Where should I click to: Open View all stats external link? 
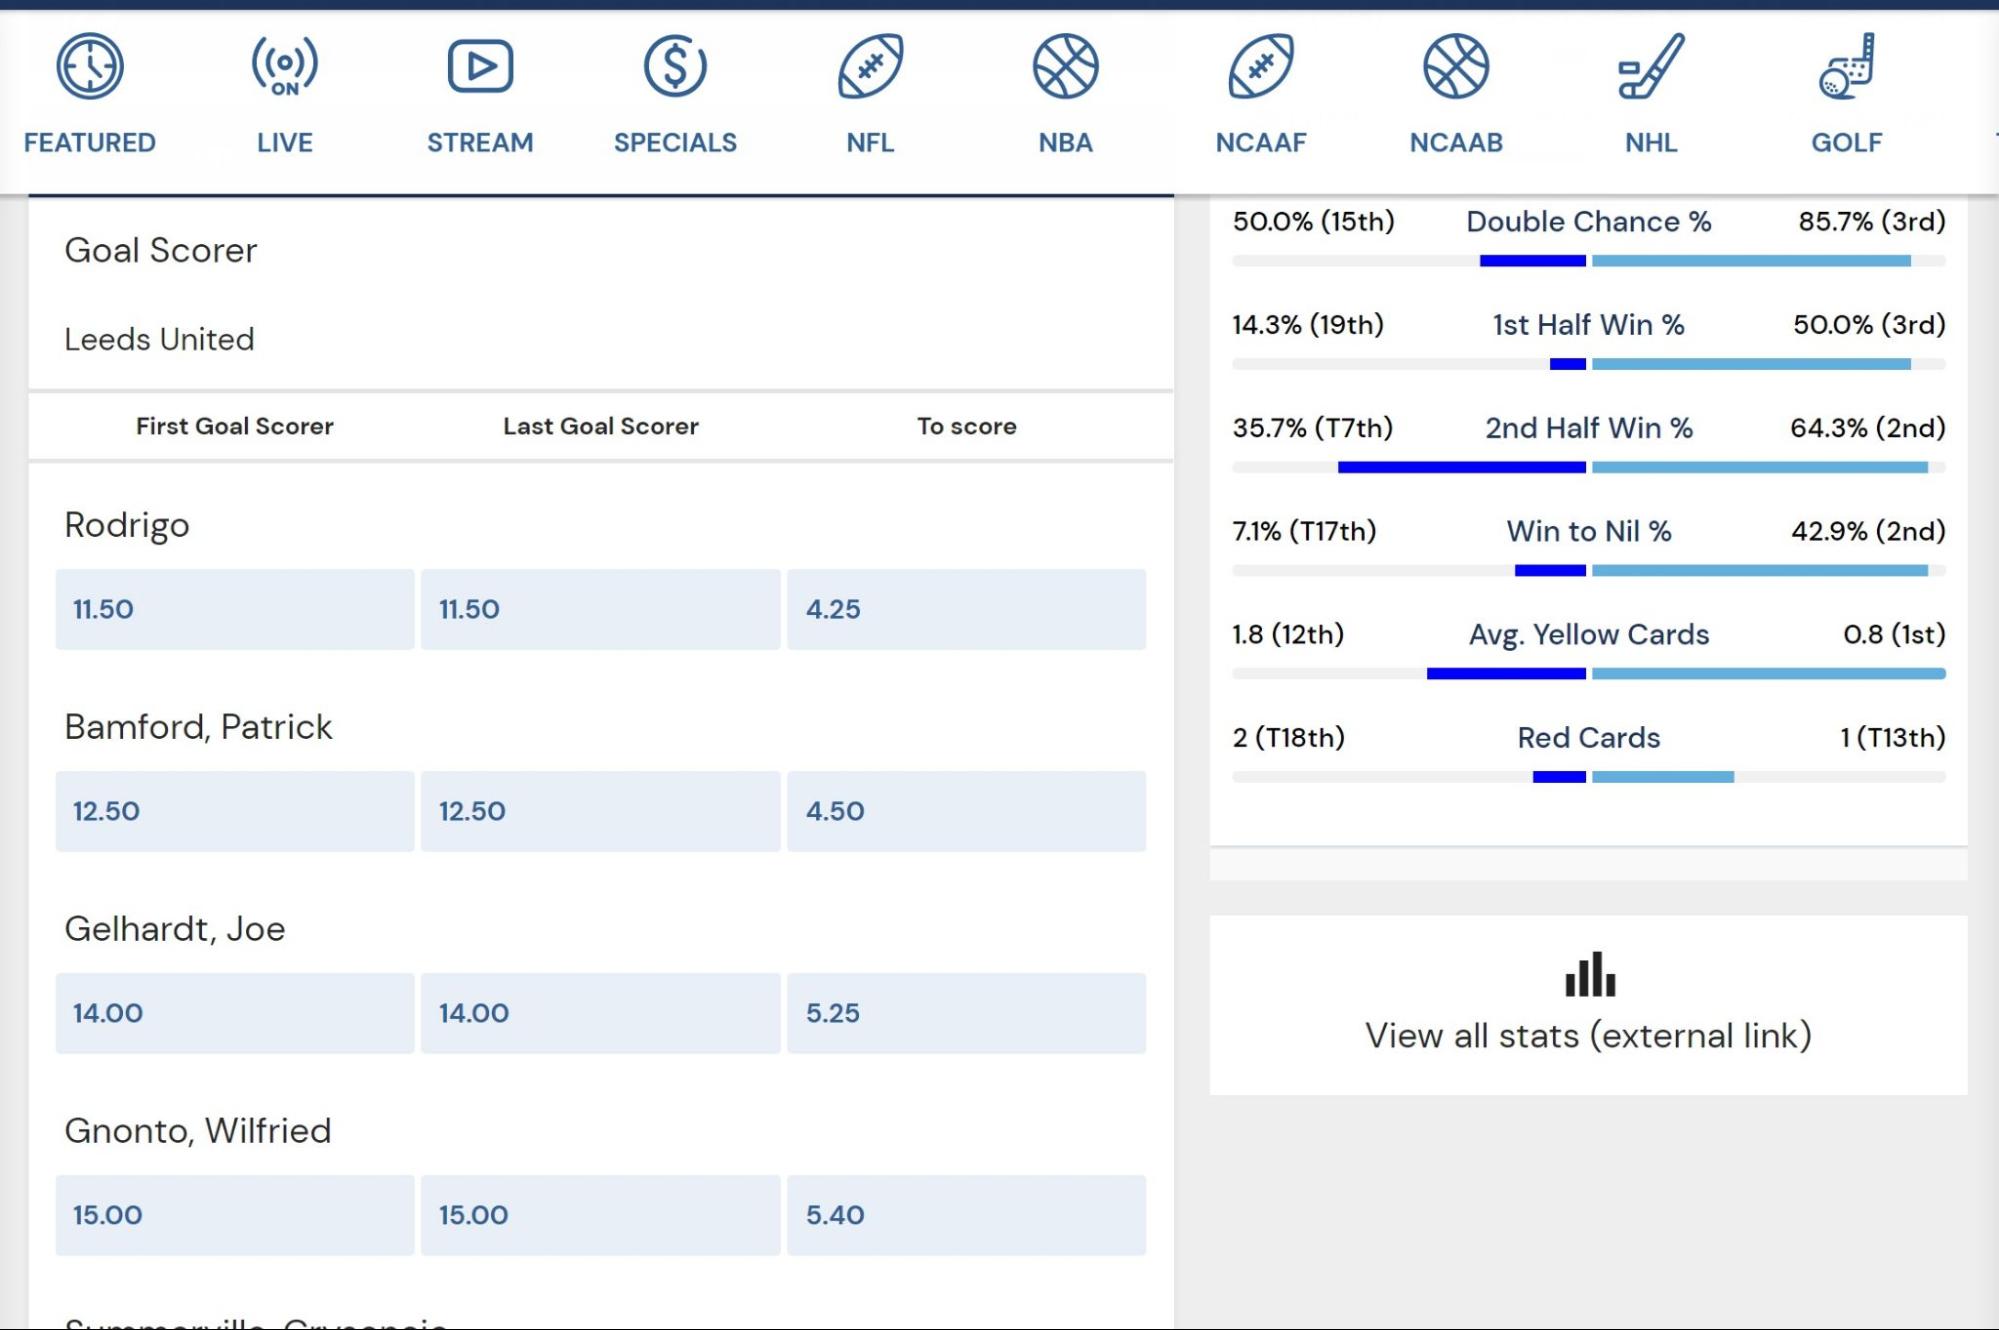point(1588,1036)
